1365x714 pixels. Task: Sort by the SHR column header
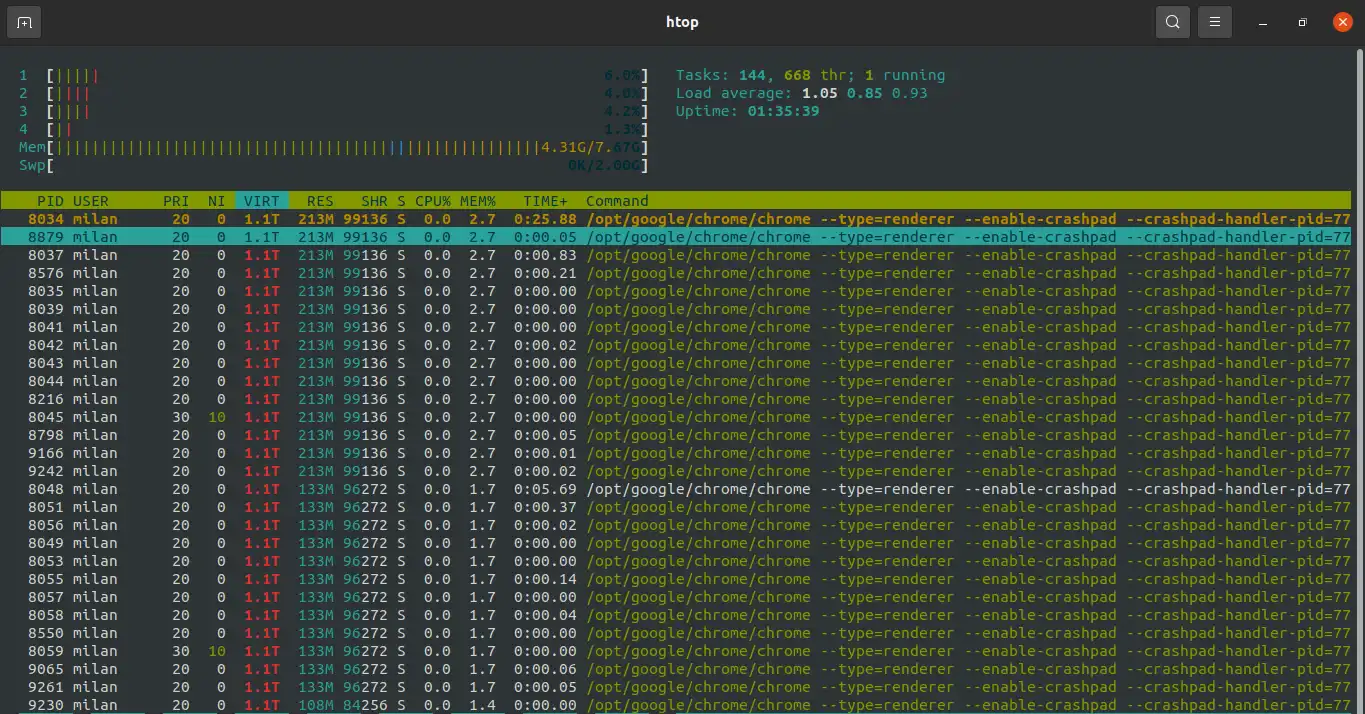pos(374,201)
